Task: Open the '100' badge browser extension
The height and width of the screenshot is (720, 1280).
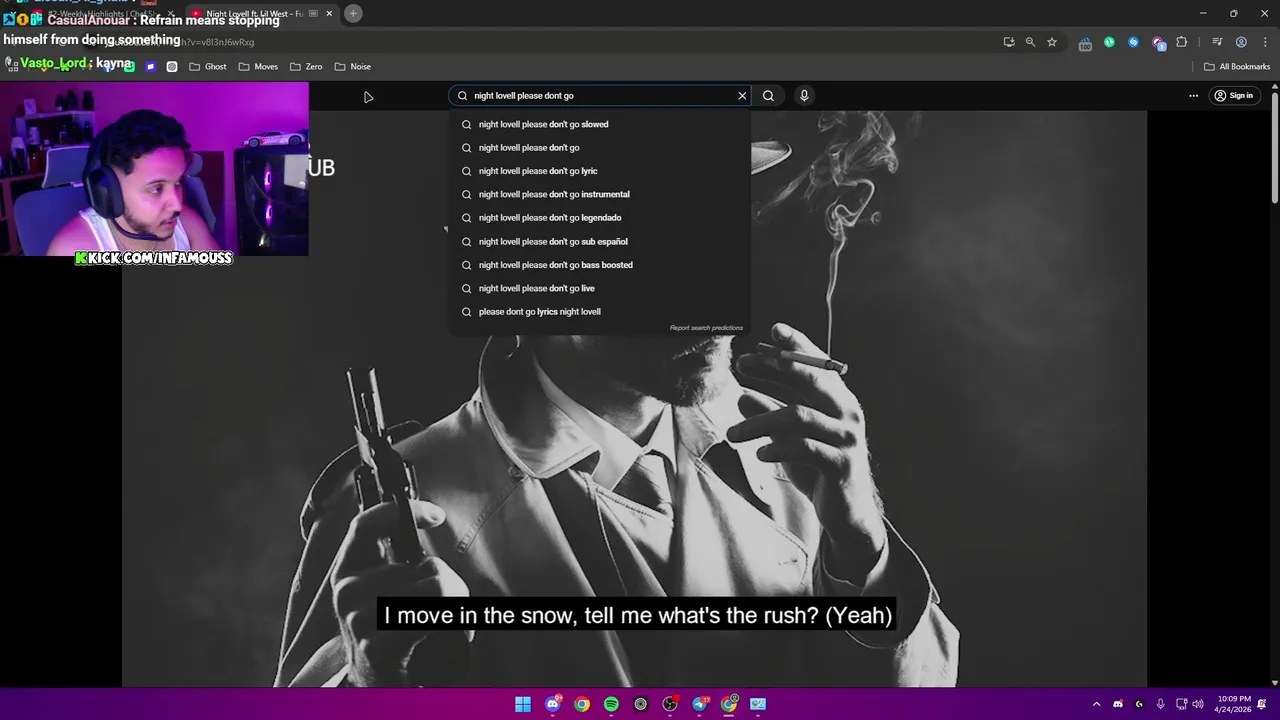Action: 1085,42
